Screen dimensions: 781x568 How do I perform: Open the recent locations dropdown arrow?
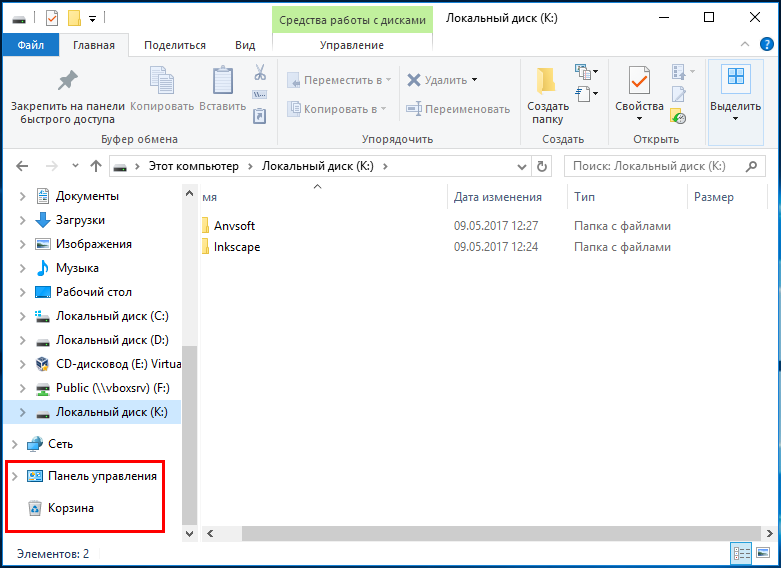pos(75,165)
